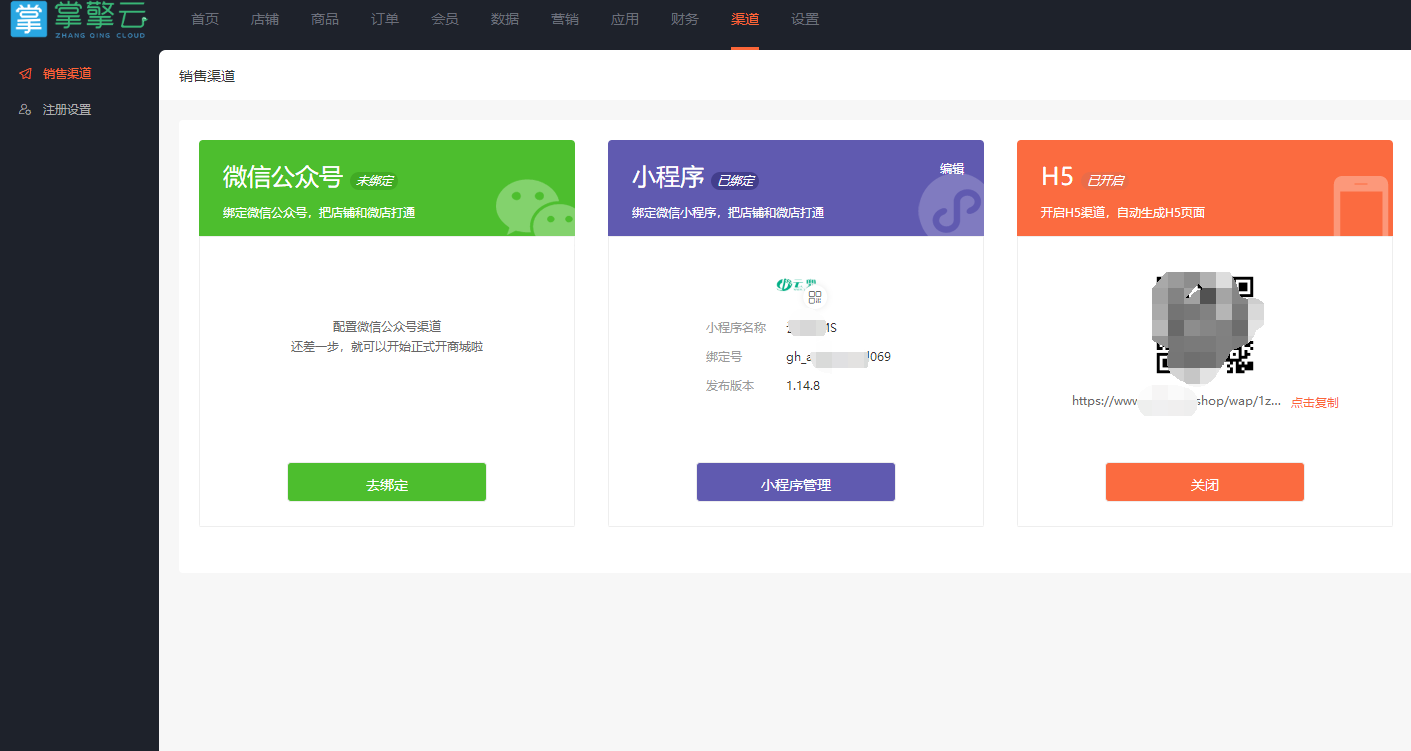1411x751 pixels.
Task: Open the 首页 top menu
Action: (x=205, y=19)
